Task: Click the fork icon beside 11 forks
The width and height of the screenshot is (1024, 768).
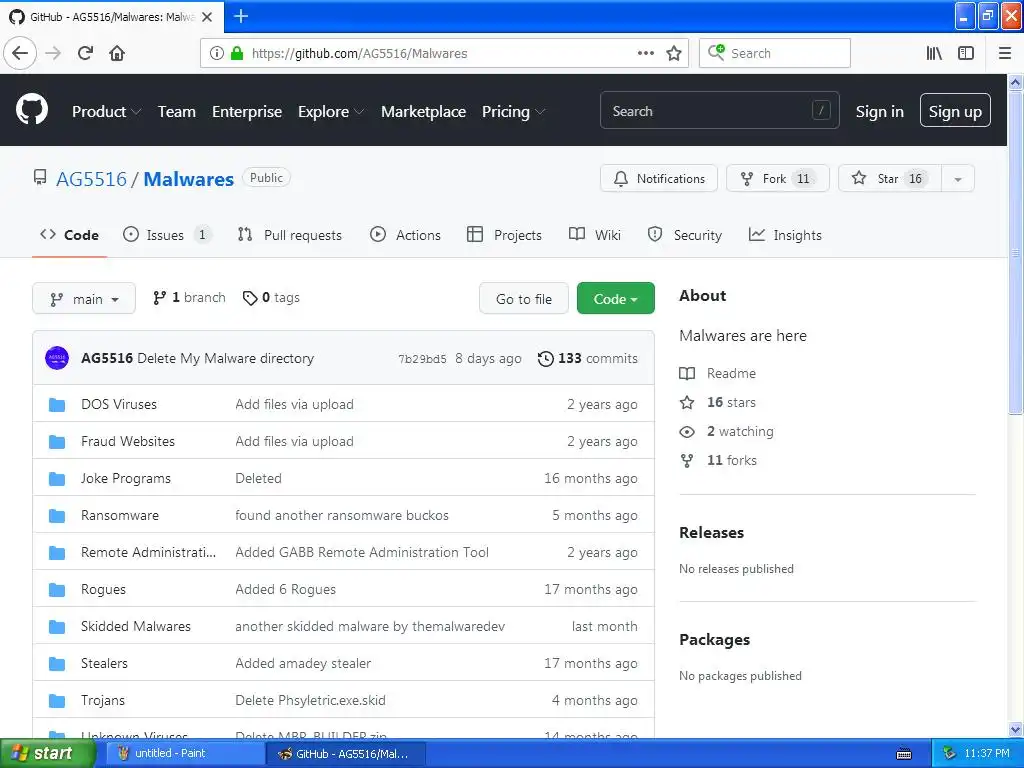Action: [687, 460]
